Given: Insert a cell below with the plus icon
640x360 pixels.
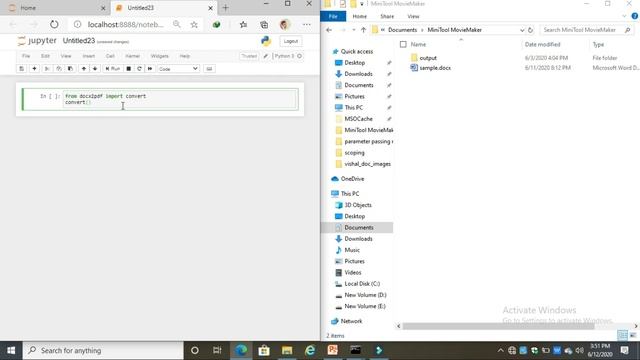Looking at the screenshot, I should [x=34, y=69].
